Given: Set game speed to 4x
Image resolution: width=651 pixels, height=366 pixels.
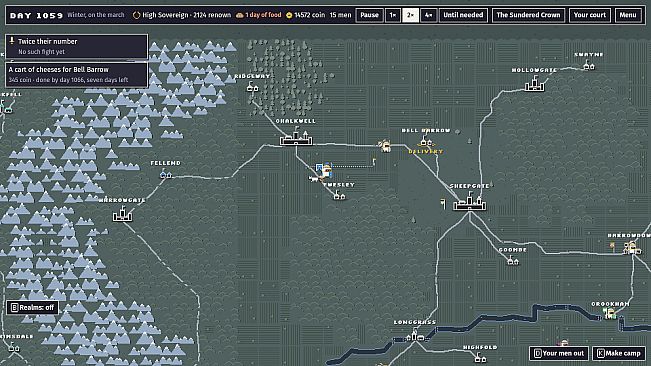Looking at the screenshot, I should [428, 15].
